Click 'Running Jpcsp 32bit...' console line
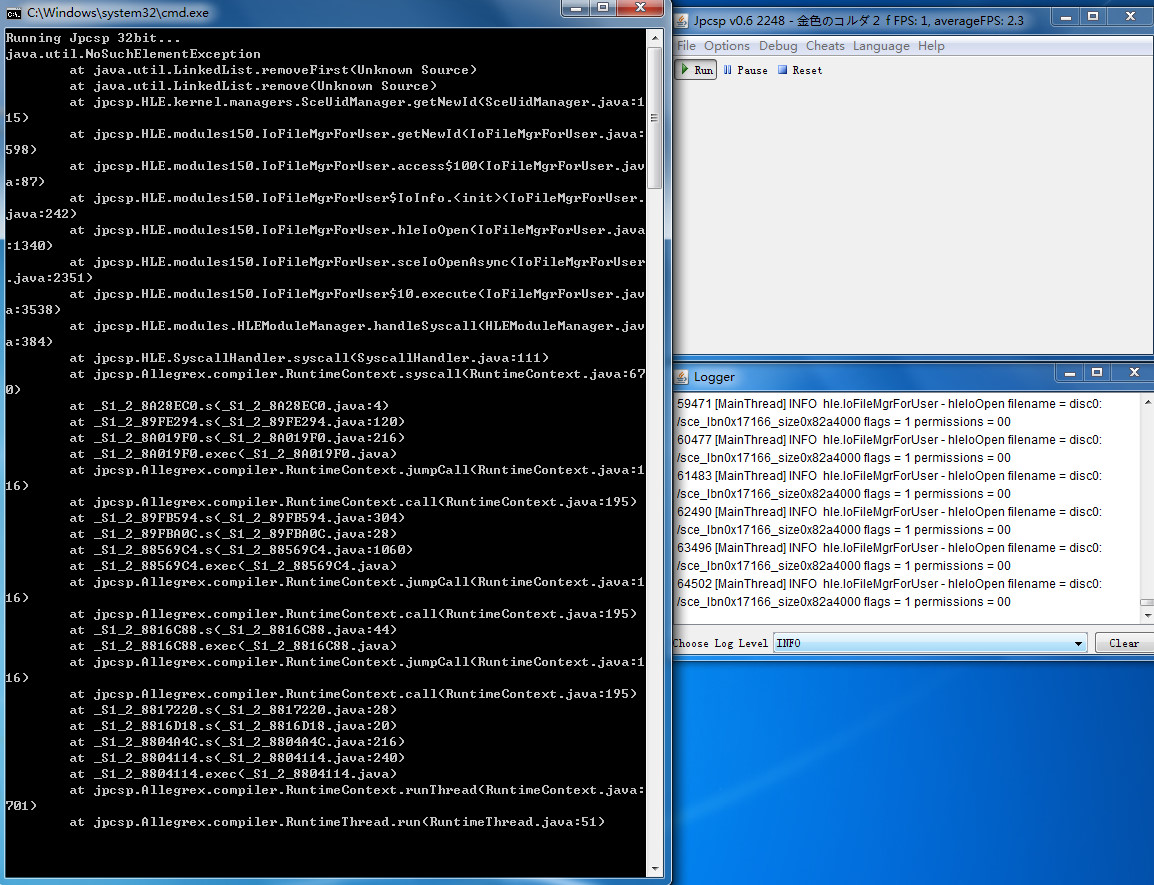Screen dimensions: 1154x885 pyautogui.click(x=93, y=38)
